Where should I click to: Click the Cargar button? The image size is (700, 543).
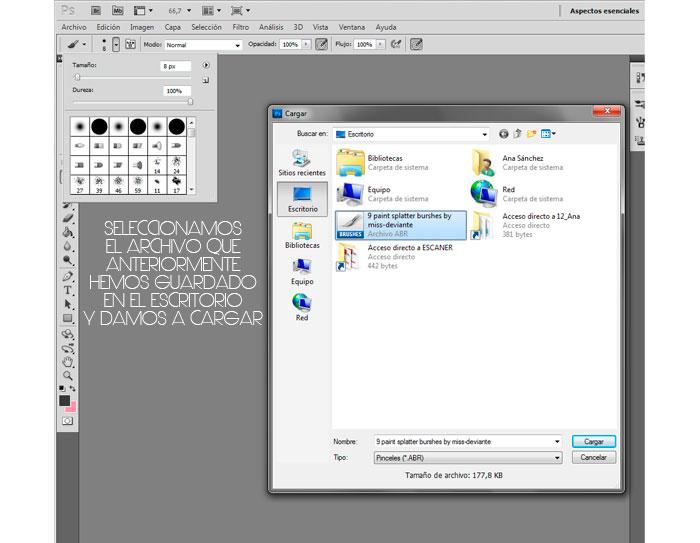(593, 440)
